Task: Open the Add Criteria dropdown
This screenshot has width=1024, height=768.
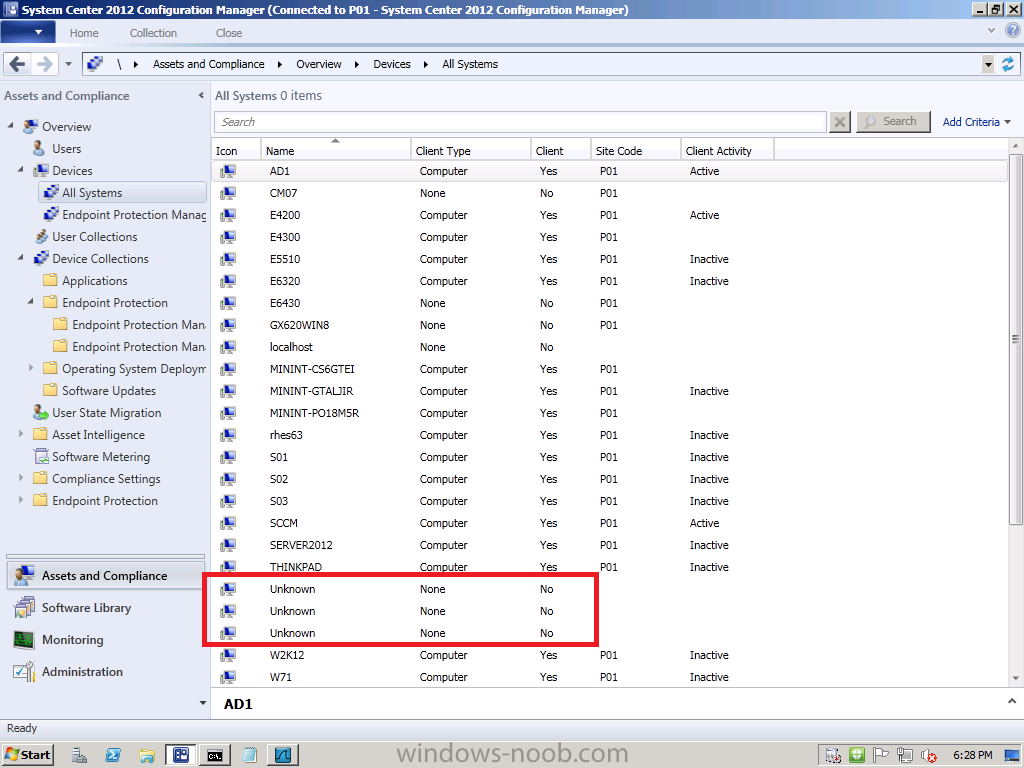Action: pos(976,122)
